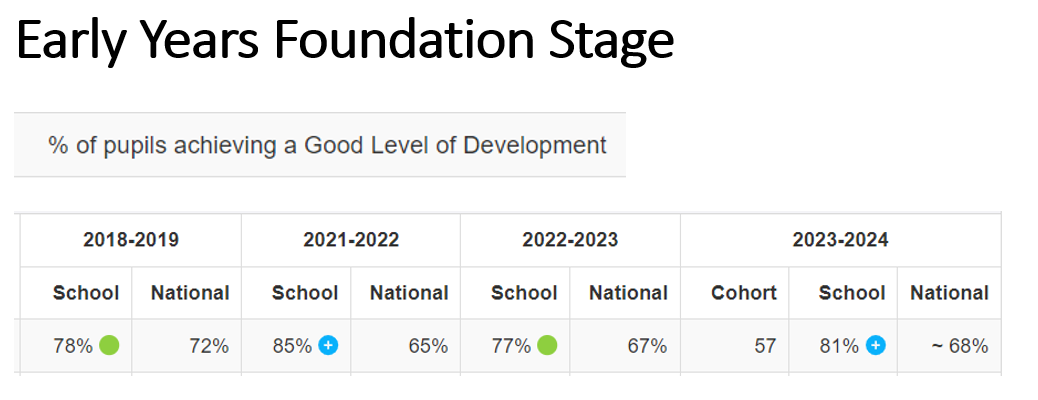Click the 72% national value
This screenshot has height=400, width=1038.
(x=210, y=347)
